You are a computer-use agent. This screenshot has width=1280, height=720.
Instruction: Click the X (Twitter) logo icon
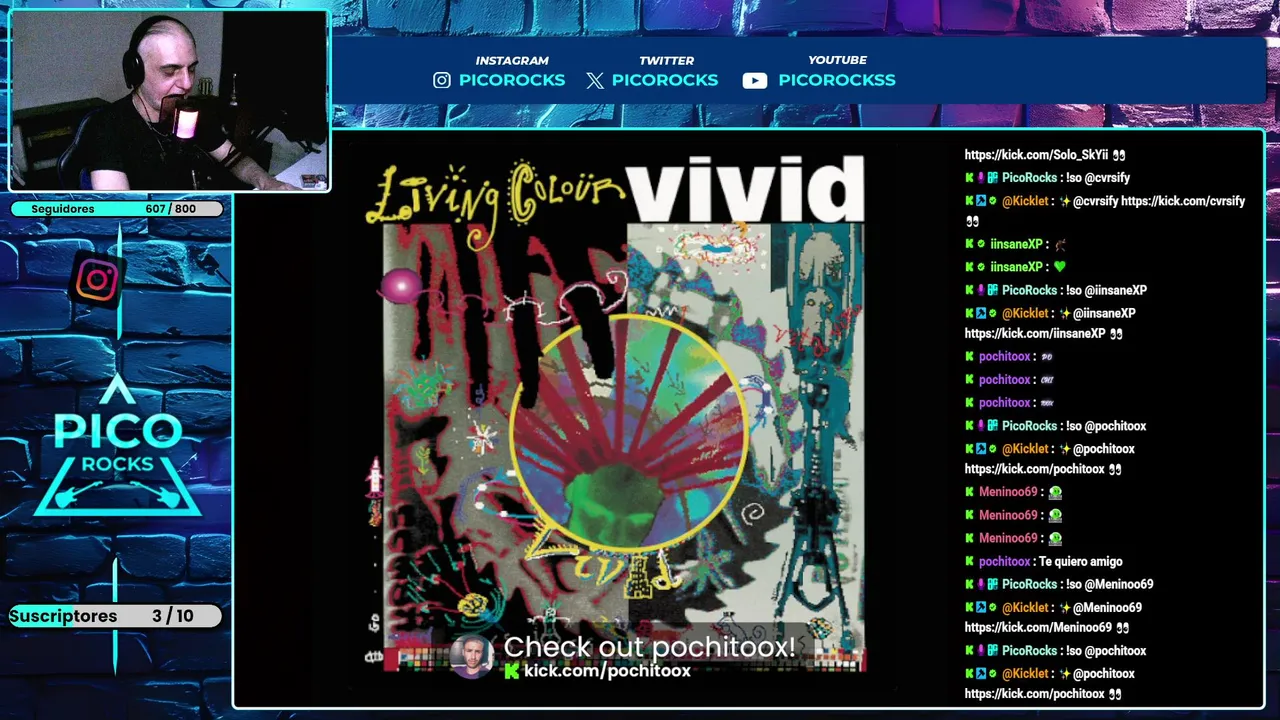click(595, 80)
